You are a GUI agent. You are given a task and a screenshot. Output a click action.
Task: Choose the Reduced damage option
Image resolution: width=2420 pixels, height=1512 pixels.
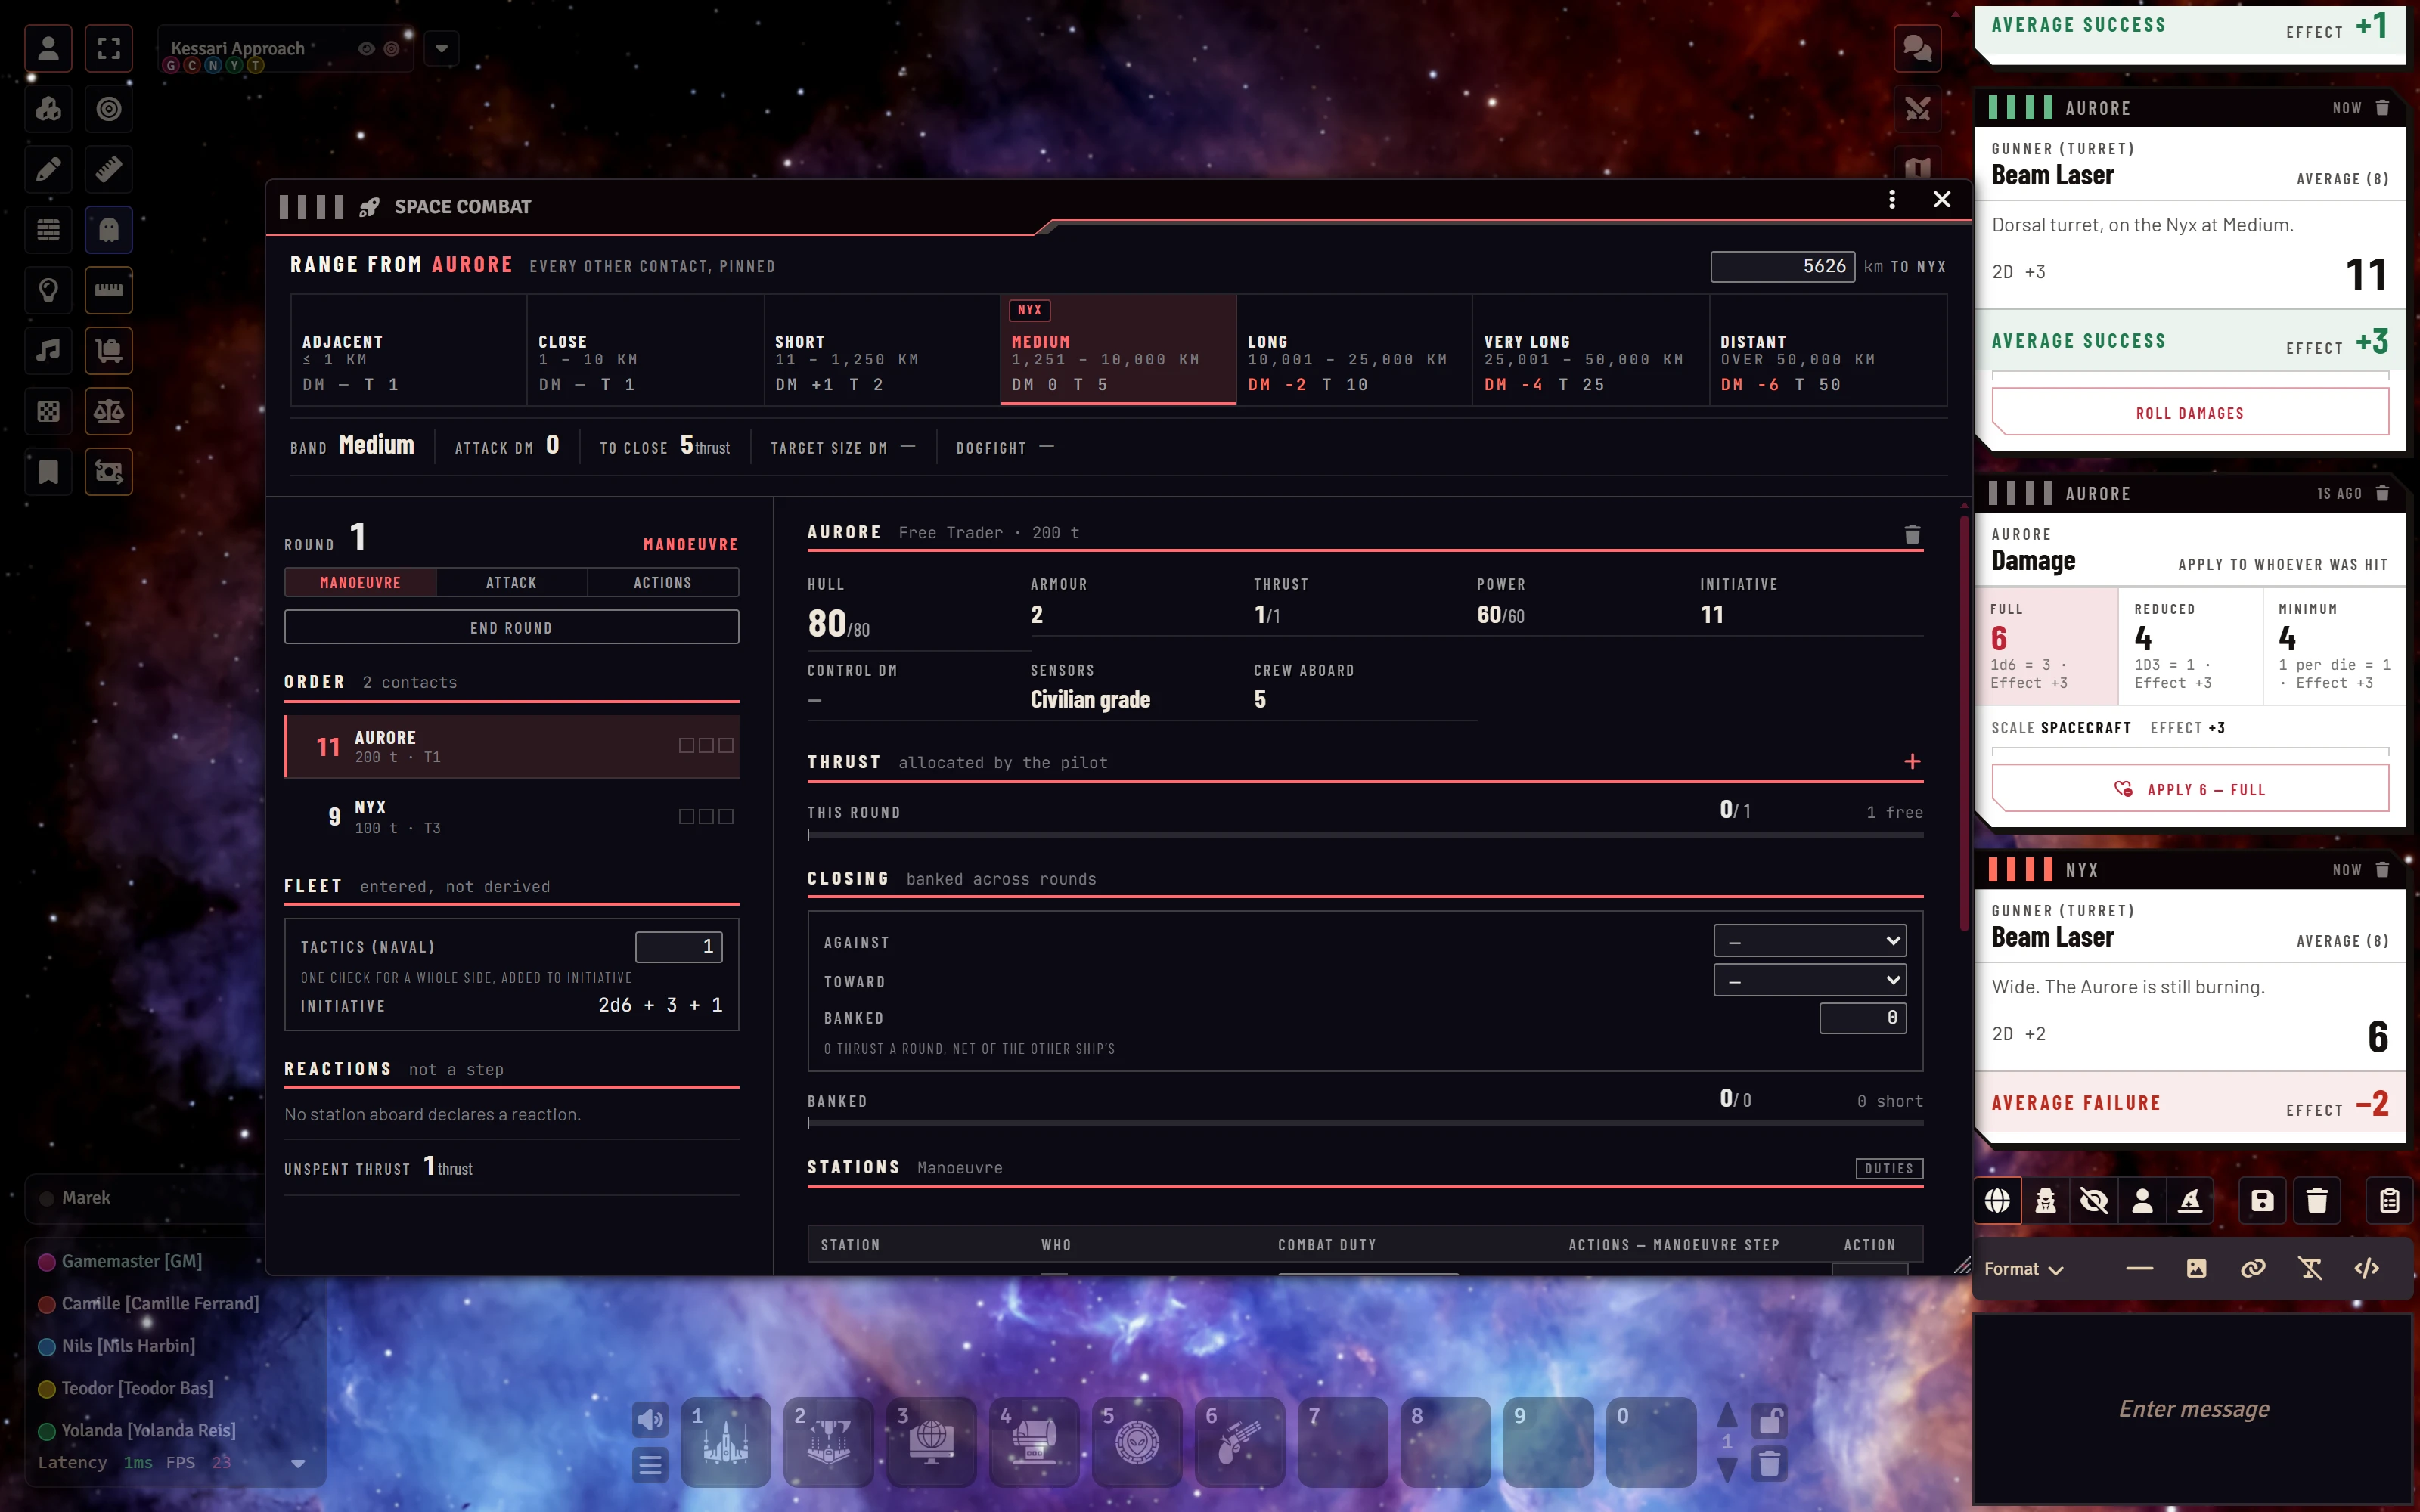(x=2190, y=646)
